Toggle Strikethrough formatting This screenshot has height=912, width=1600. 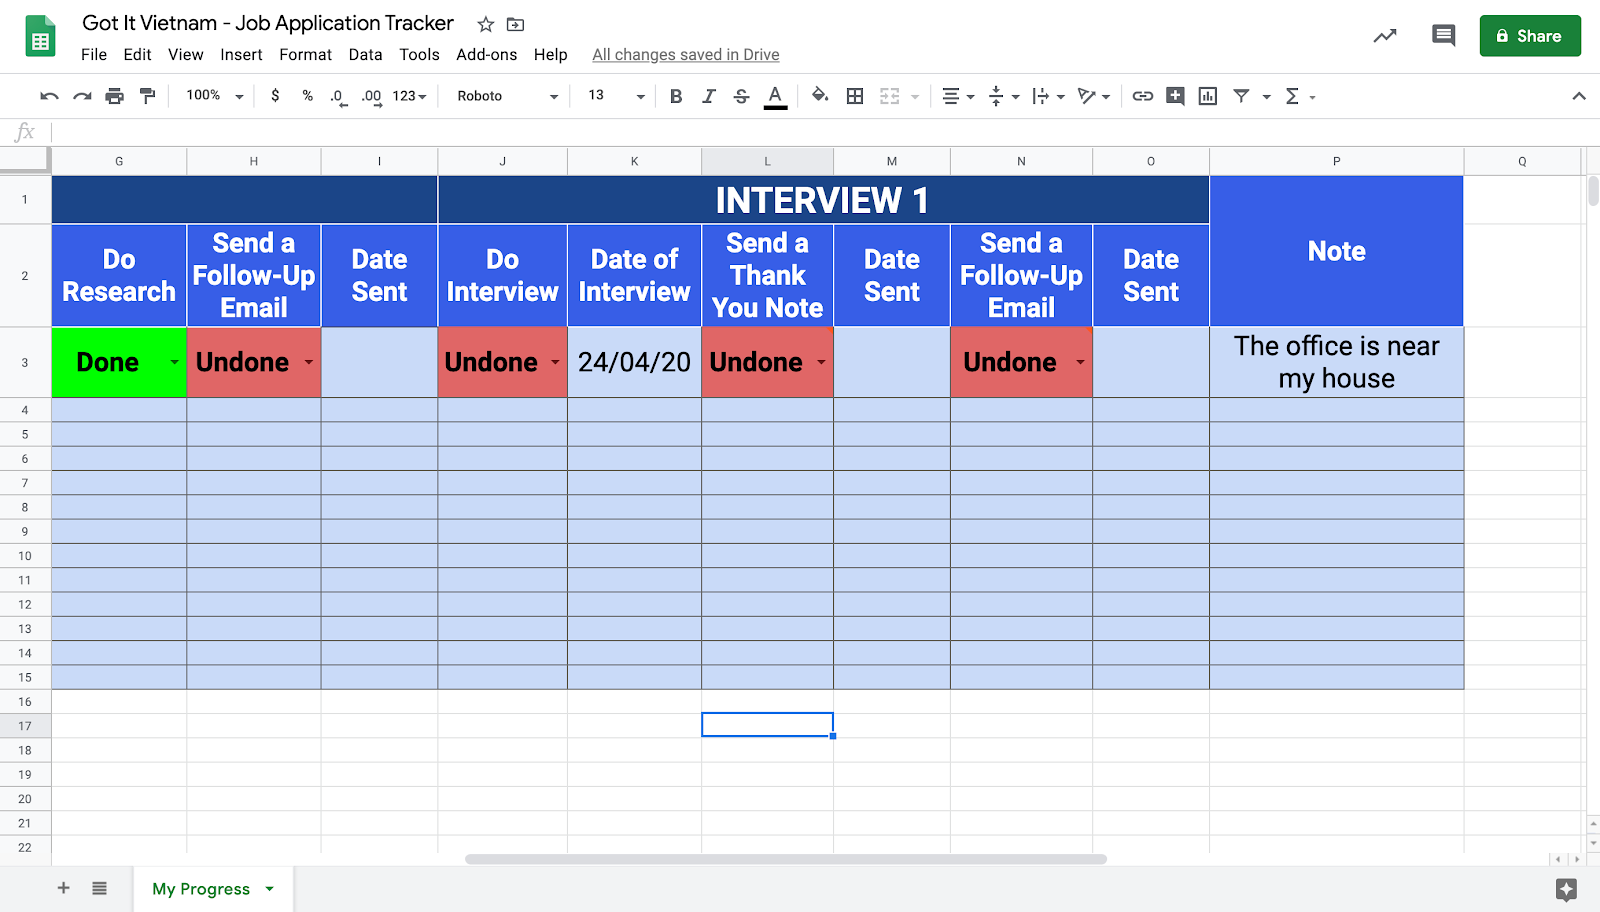(x=741, y=96)
